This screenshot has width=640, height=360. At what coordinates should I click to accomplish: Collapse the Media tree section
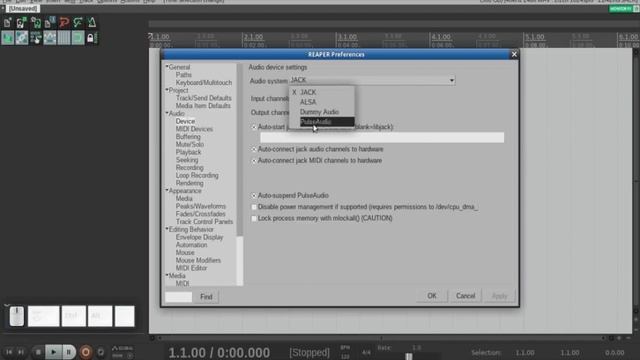[x=167, y=276]
